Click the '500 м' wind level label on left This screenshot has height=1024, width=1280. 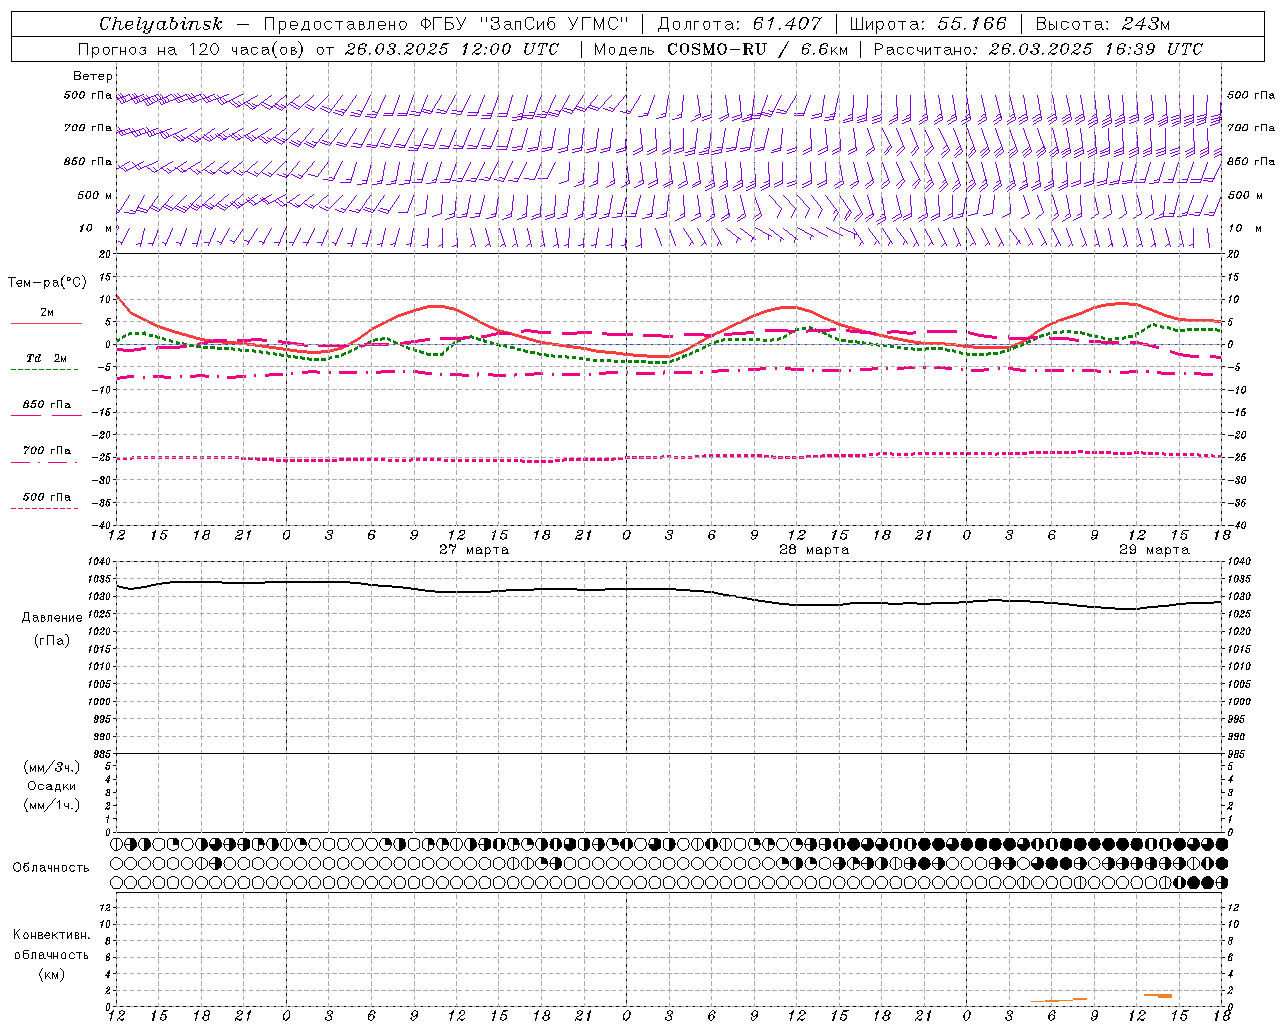[94, 195]
